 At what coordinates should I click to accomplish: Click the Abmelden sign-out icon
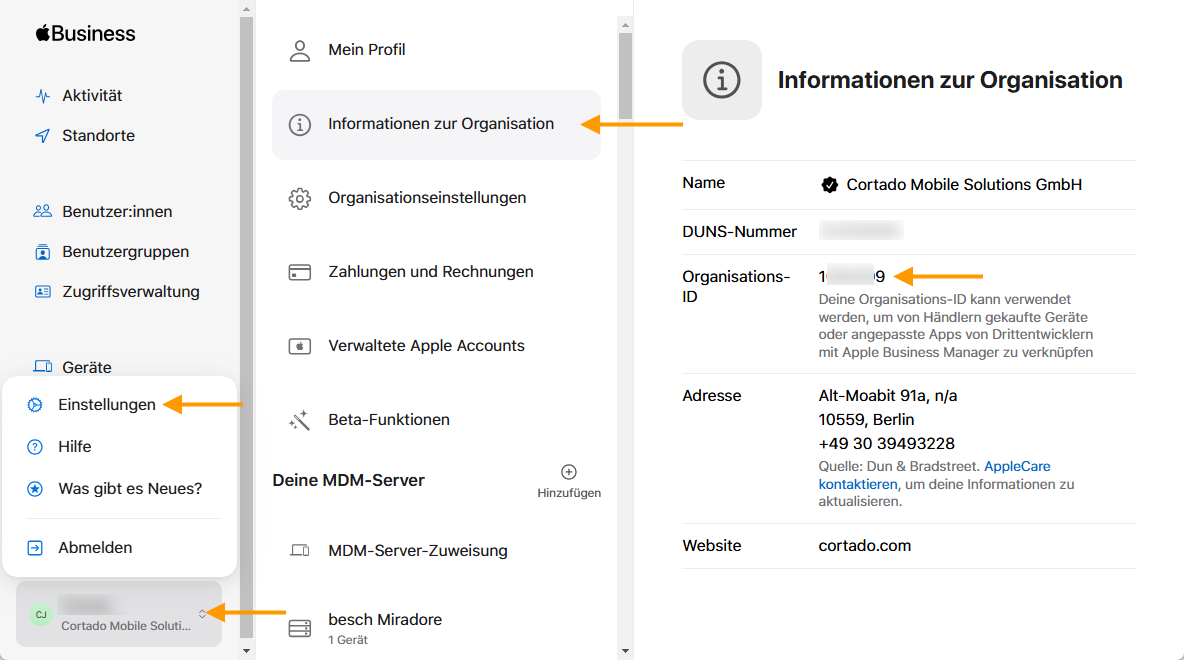(x=35, y=548)
